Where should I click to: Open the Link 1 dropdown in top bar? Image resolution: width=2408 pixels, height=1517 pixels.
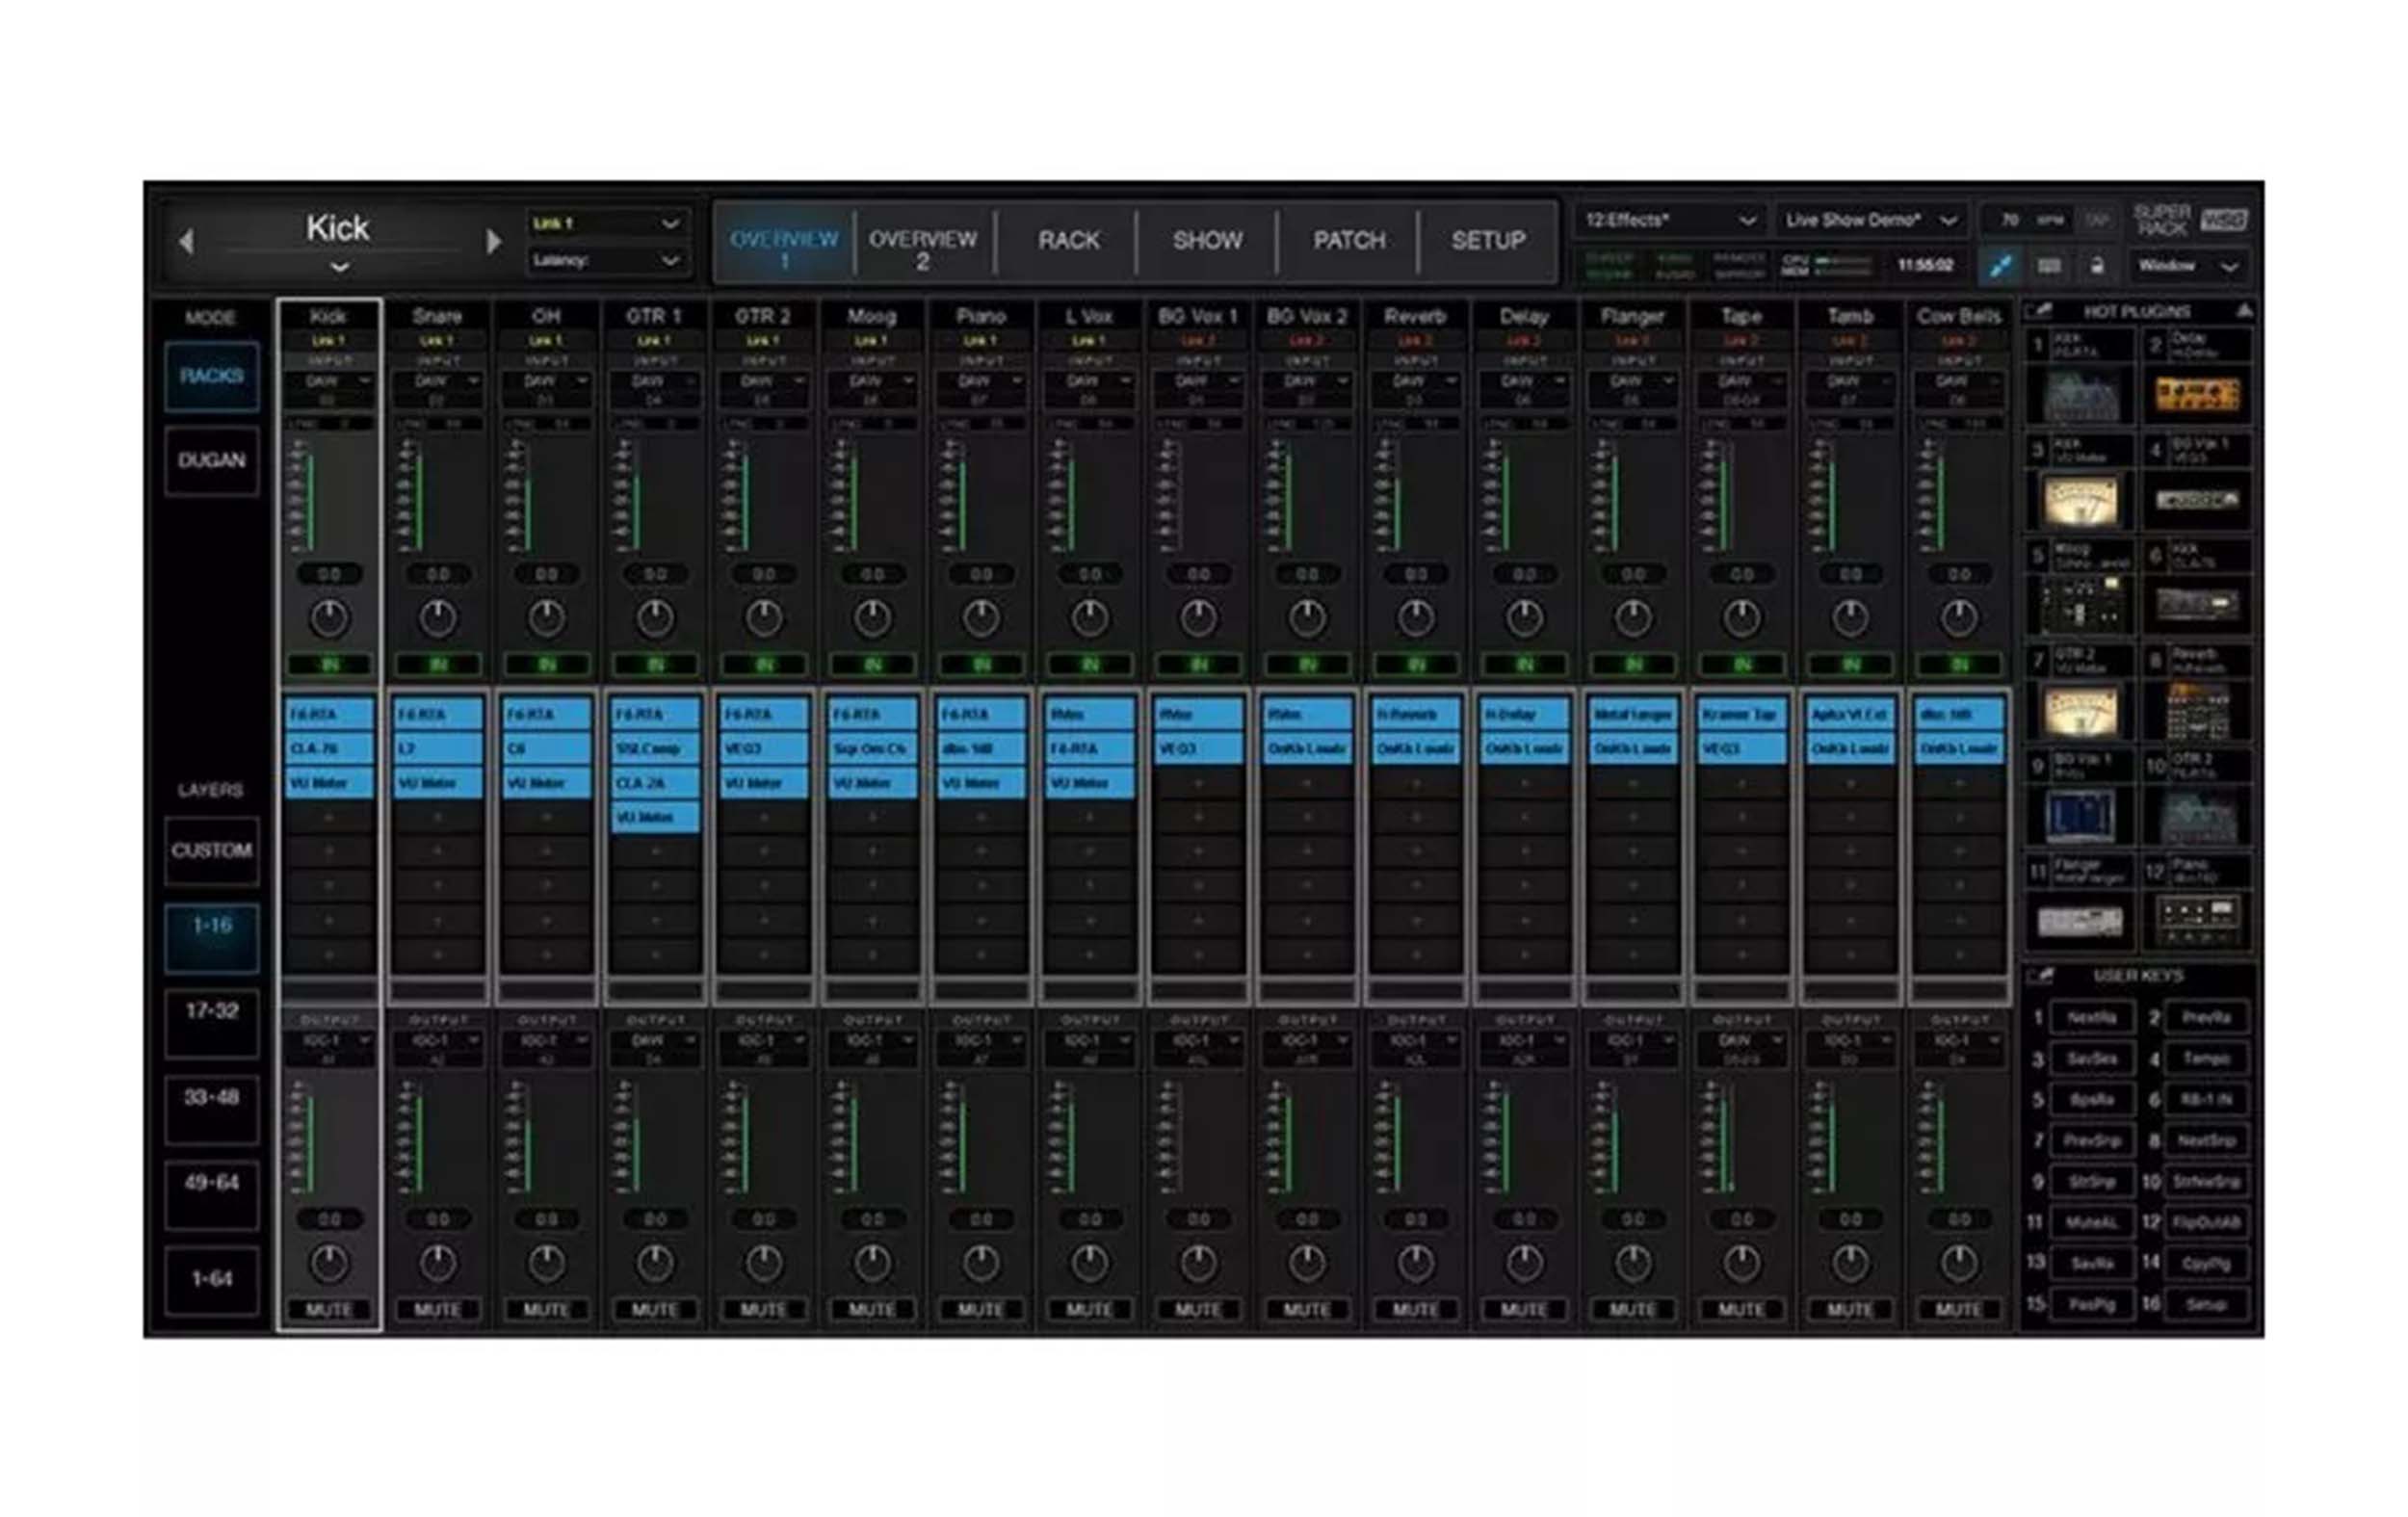pos(606,223)
